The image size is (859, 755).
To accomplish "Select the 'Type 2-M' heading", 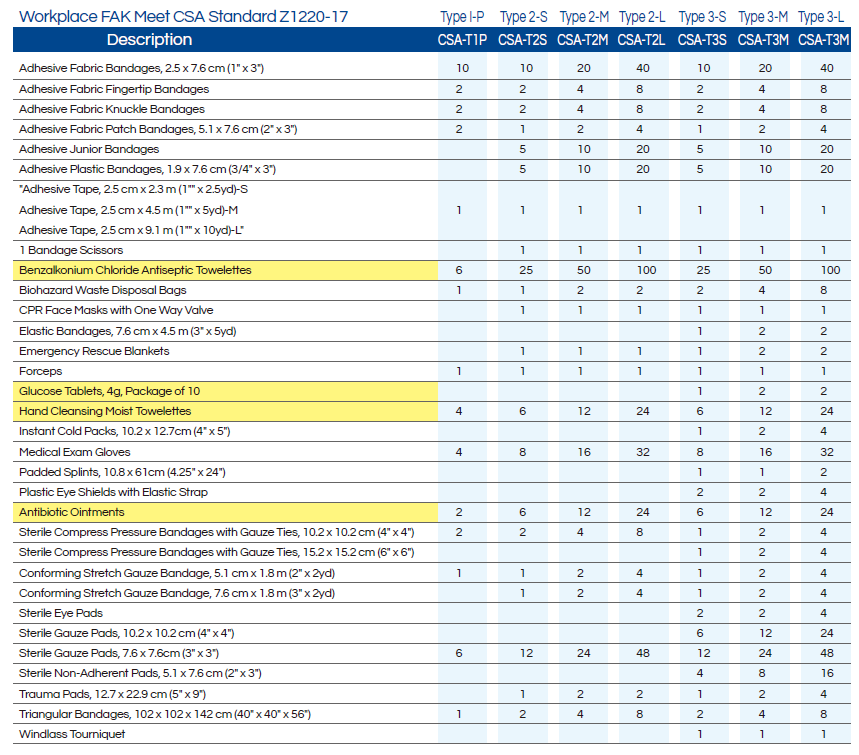I will point(584,17).
